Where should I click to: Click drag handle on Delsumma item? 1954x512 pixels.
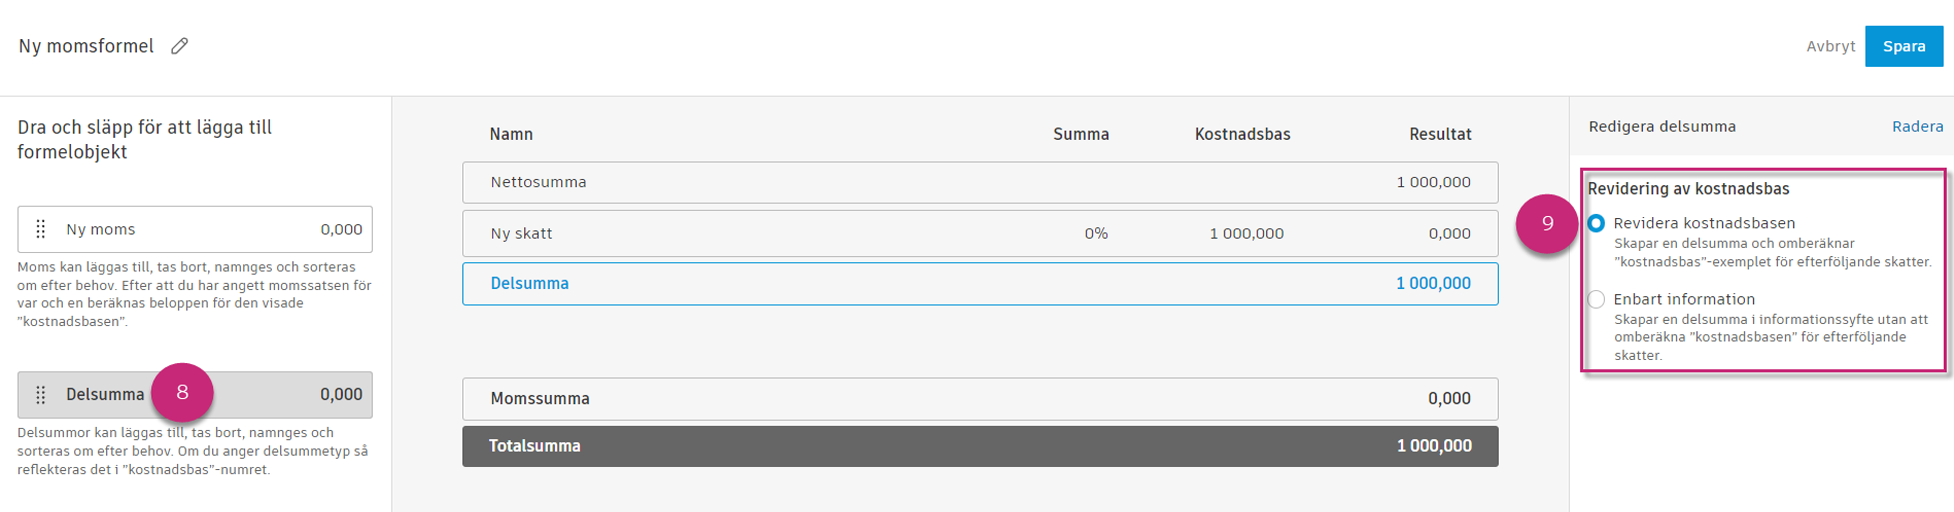tap(41, 395)
